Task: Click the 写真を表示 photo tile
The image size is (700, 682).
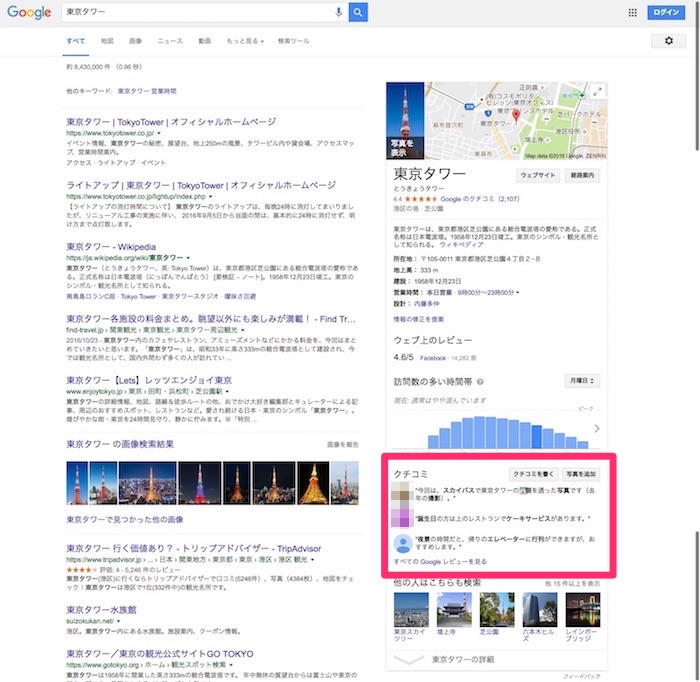Action: 405,121
